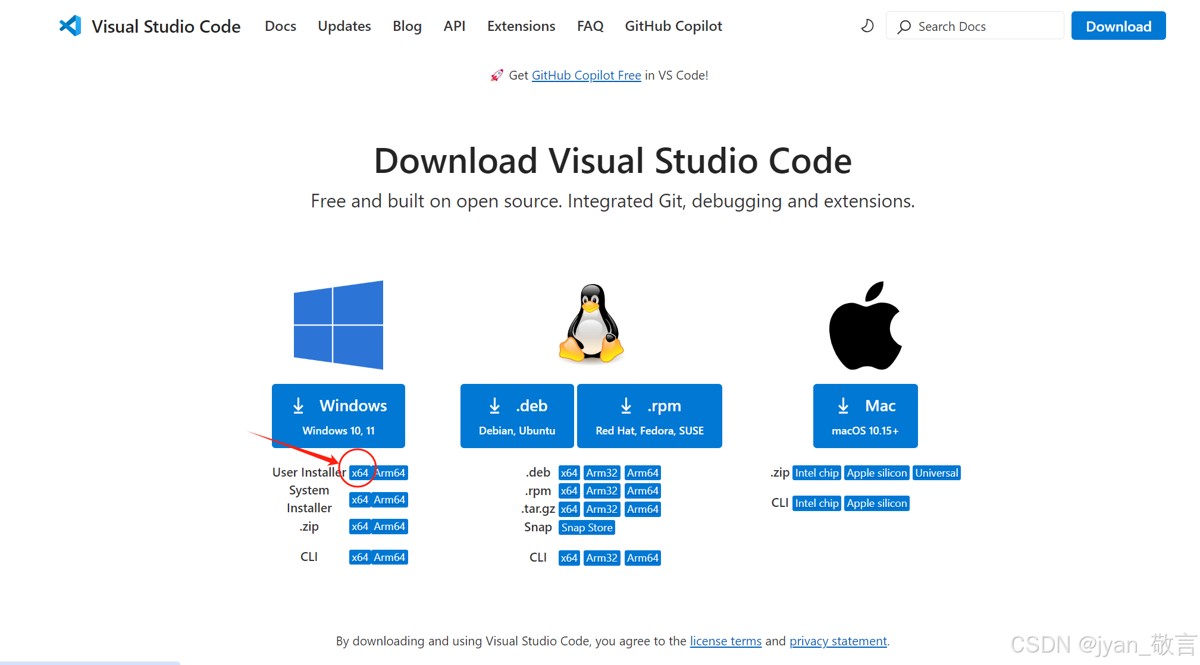Download the .rpm Red Hat, Fedora package

pyautogui.click(x=649, y=416)
